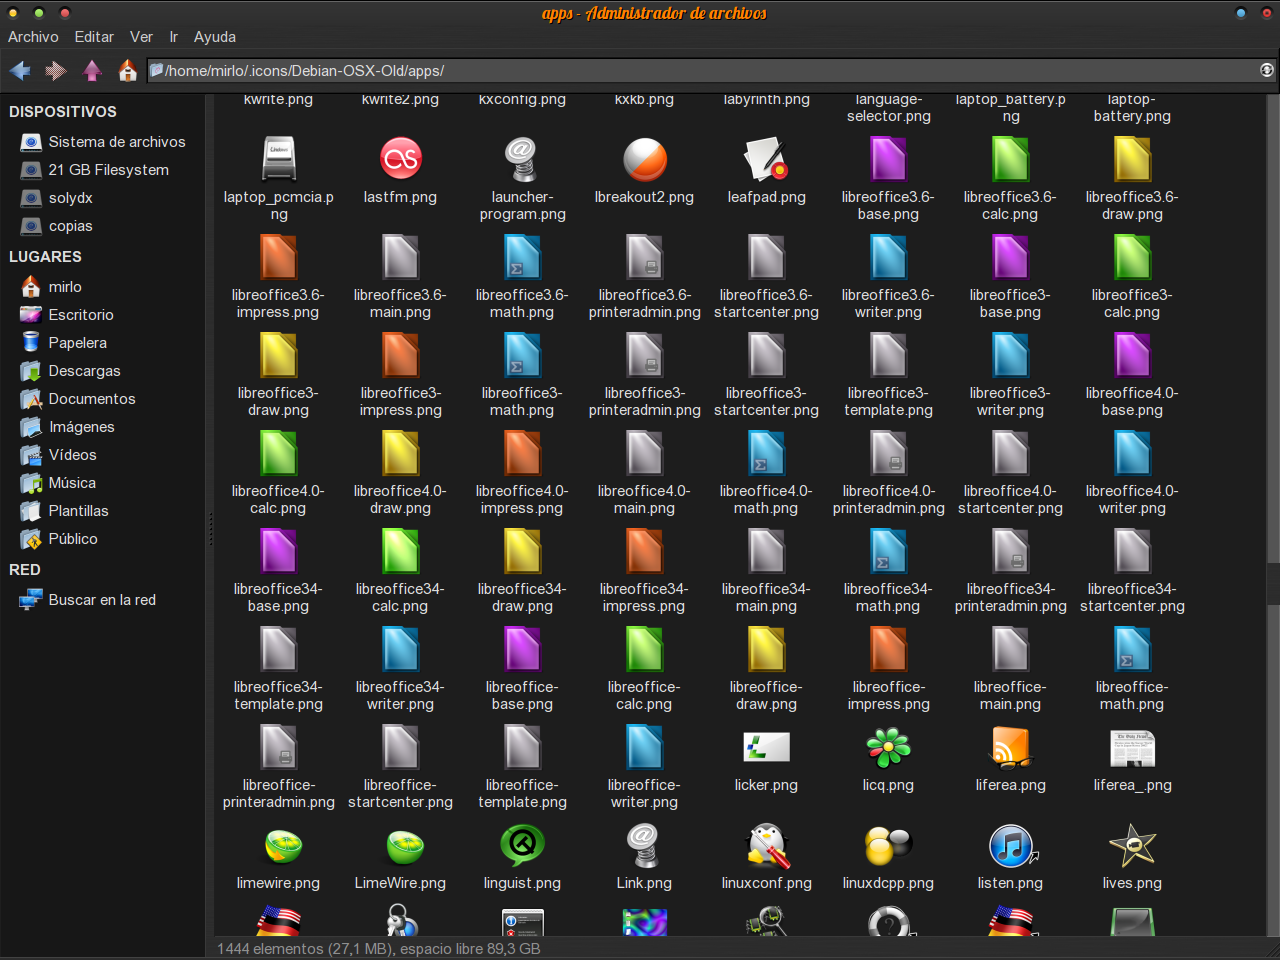Go forward using the forward arrow
Viewport: 1280px width, 960px height.
(x=56, y=71)
